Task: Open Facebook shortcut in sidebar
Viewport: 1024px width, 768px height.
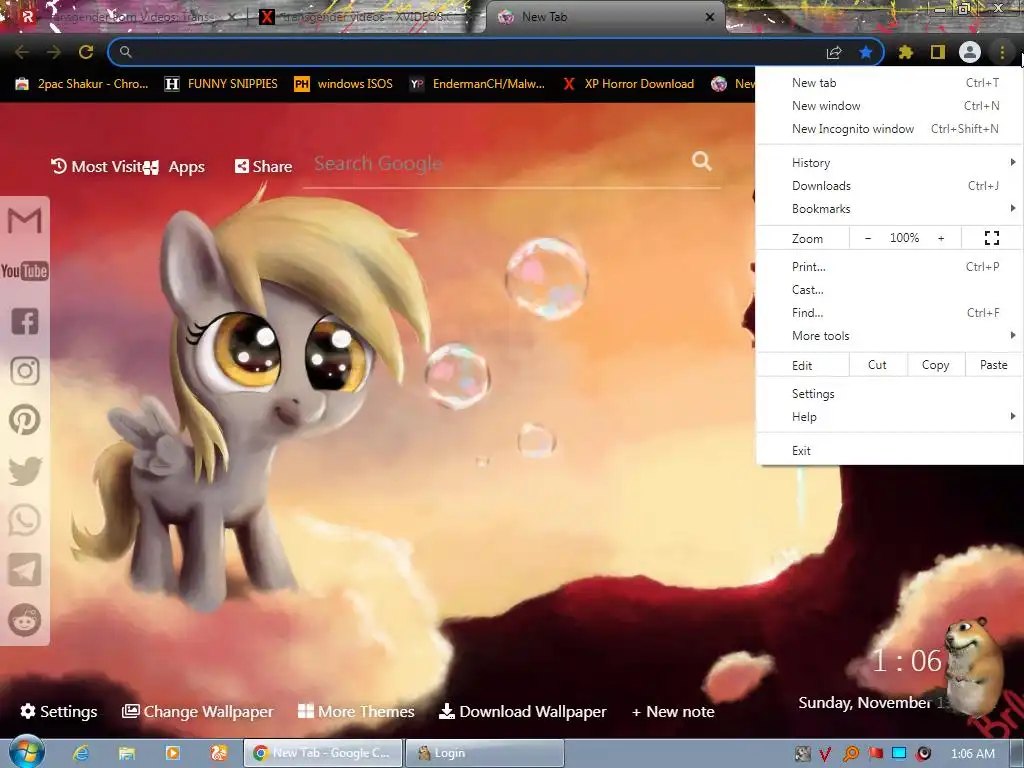Action: click(25, 321)
